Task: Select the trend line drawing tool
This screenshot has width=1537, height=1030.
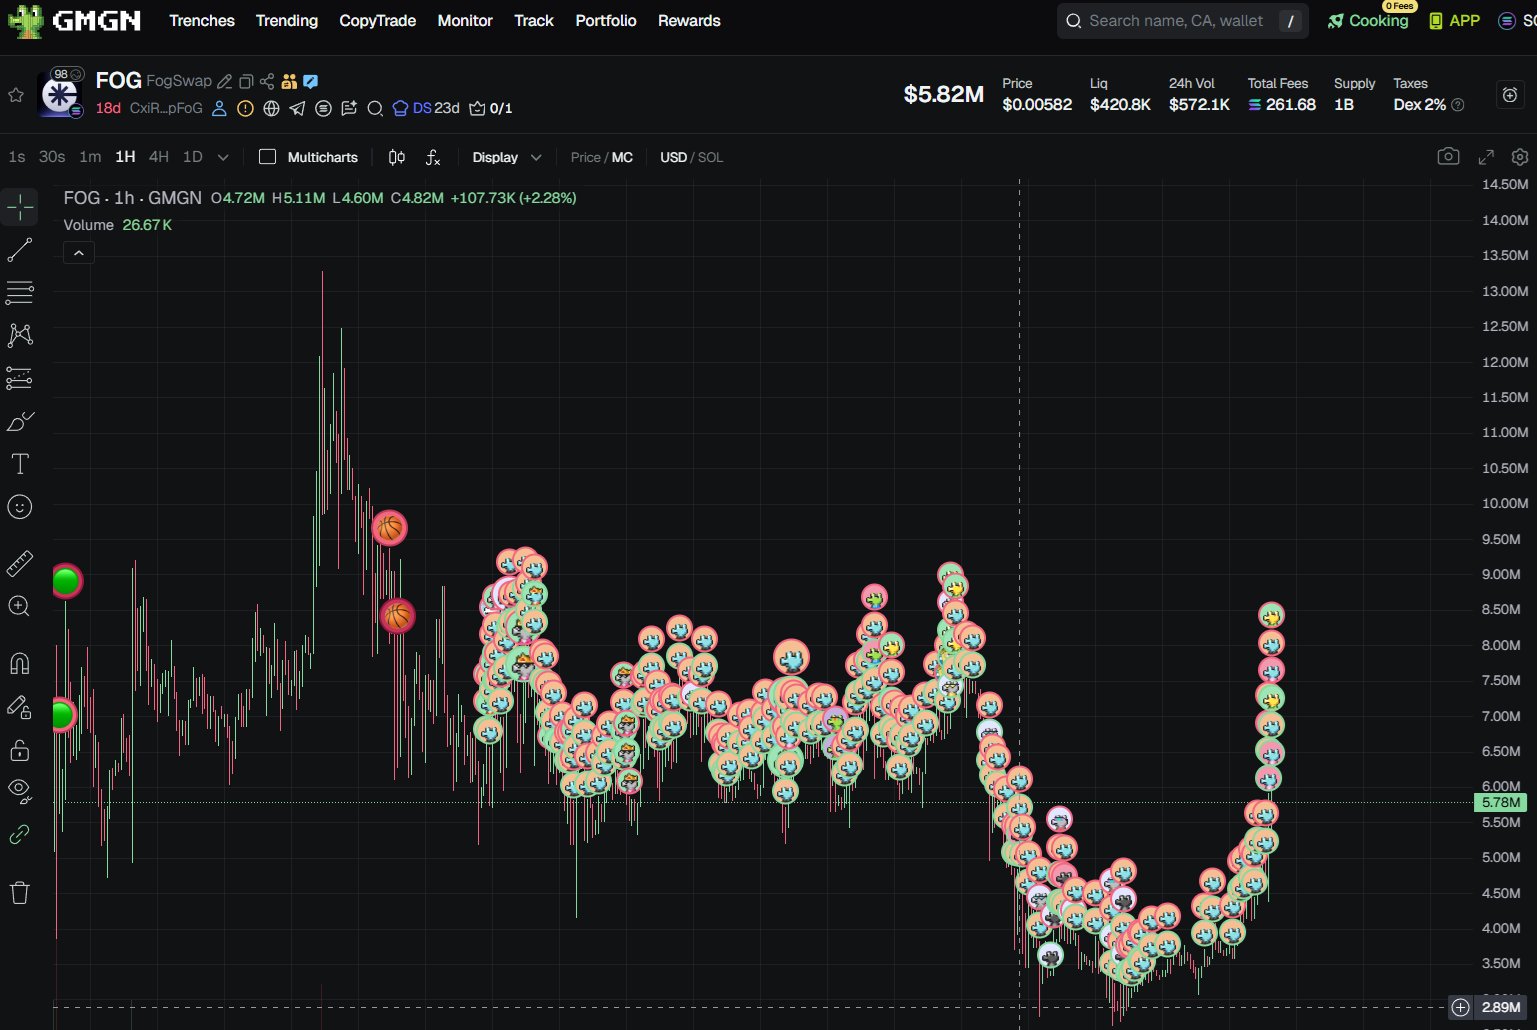Action: tap(20, 250)
